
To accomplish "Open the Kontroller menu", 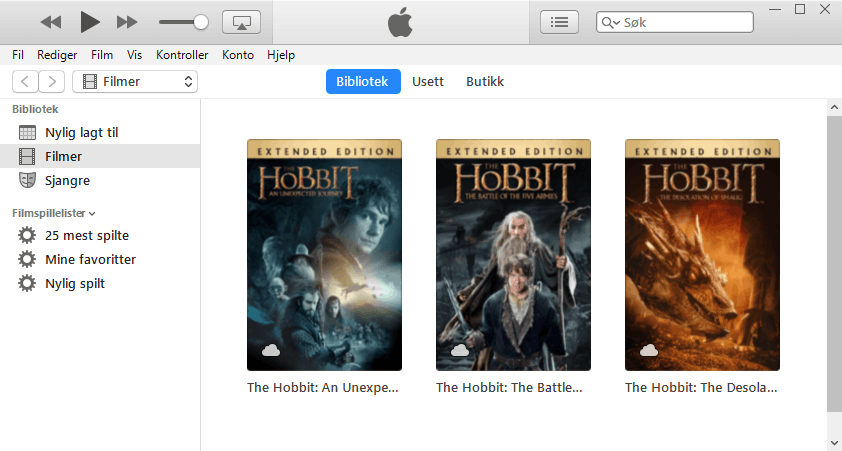I will [182, 55].
